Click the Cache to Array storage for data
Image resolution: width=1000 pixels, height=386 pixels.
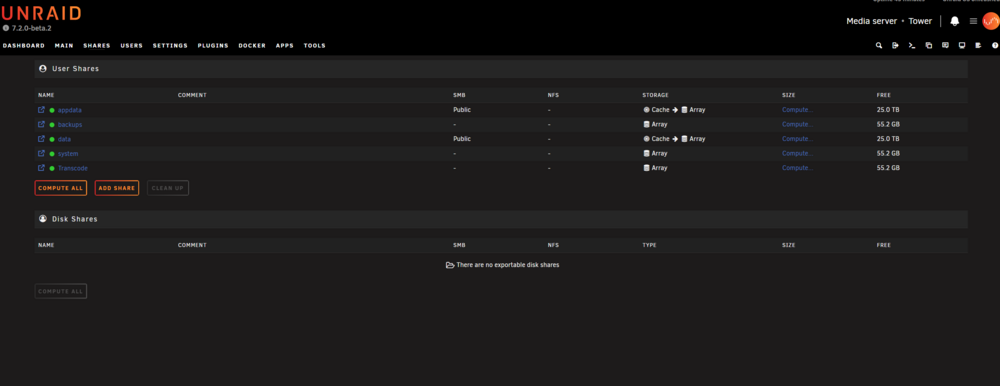(674, 139)
